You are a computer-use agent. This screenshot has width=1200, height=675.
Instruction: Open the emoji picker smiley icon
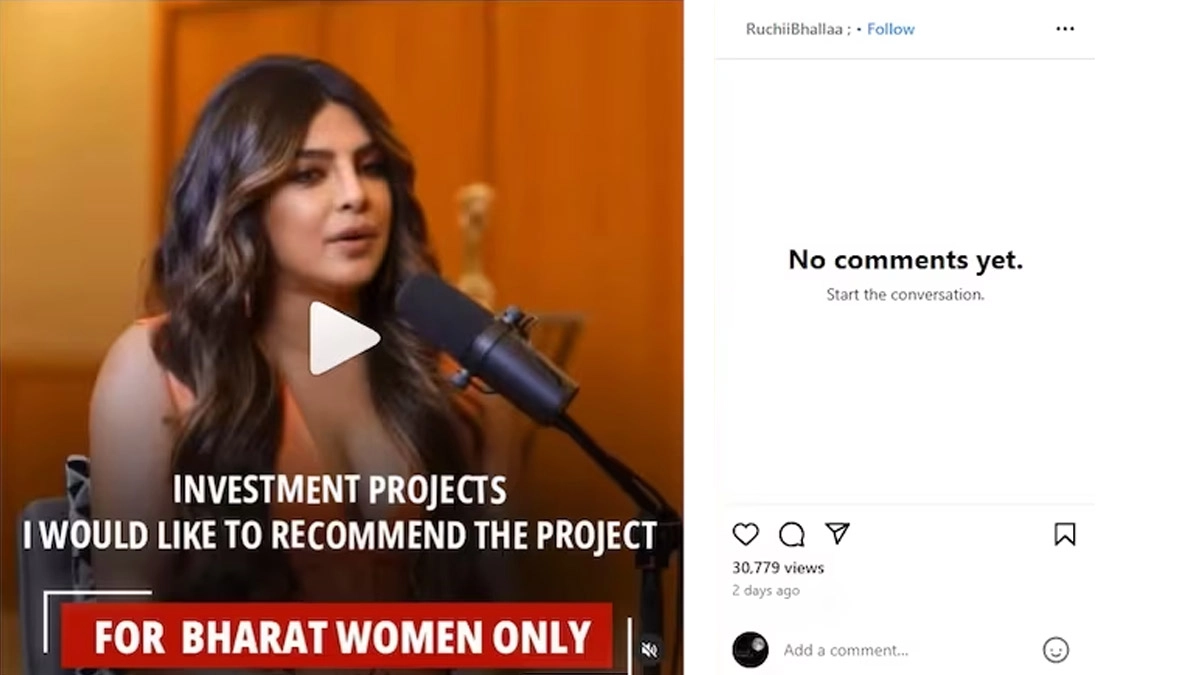(x=1056, y=650)
